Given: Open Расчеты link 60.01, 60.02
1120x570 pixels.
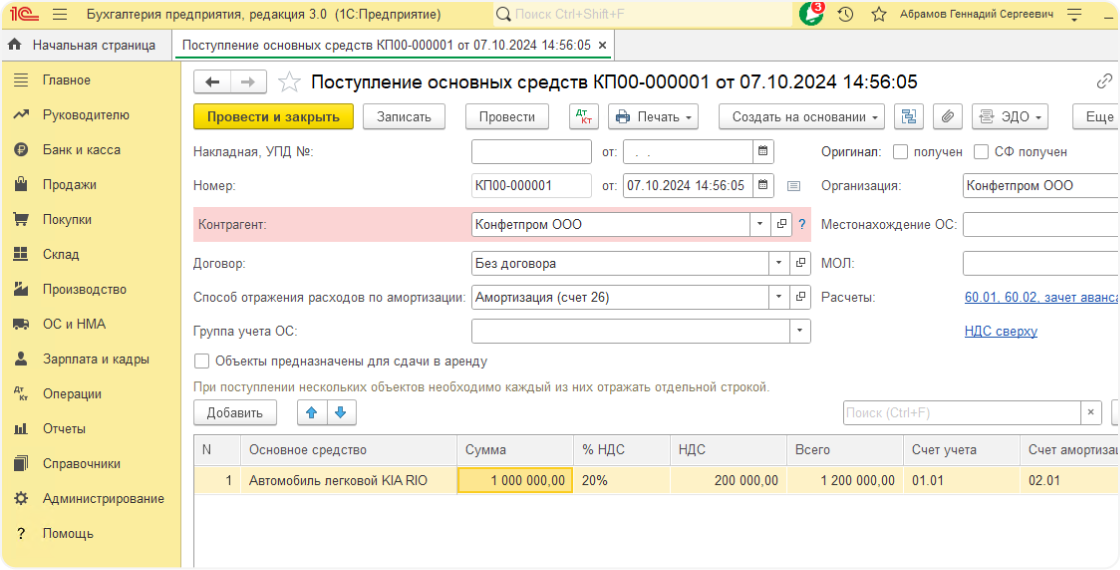Looking at the screenshot, I should point(1039,297).
